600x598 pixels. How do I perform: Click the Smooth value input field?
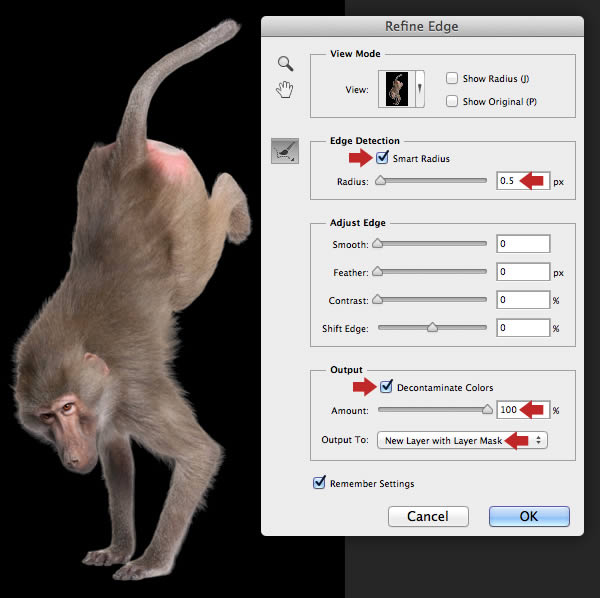[x=523, y=244]
